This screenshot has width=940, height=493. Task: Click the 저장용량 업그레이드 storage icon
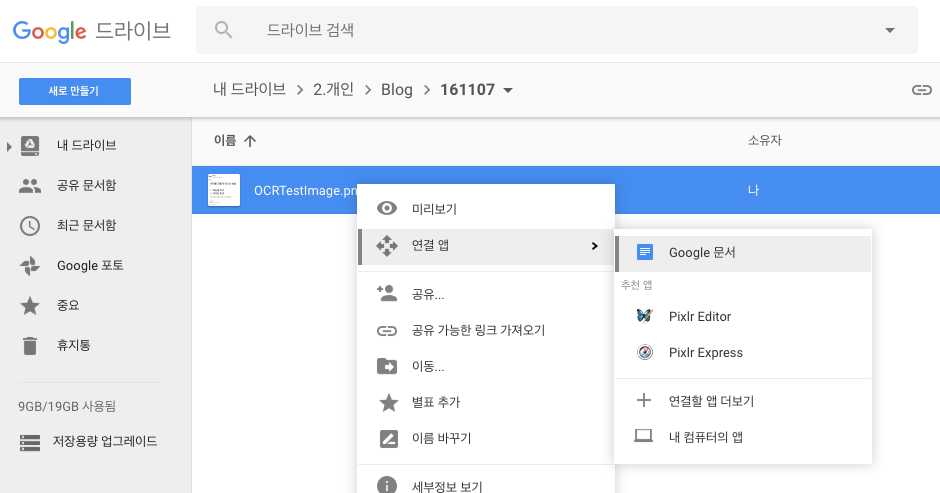click(30, 443)
